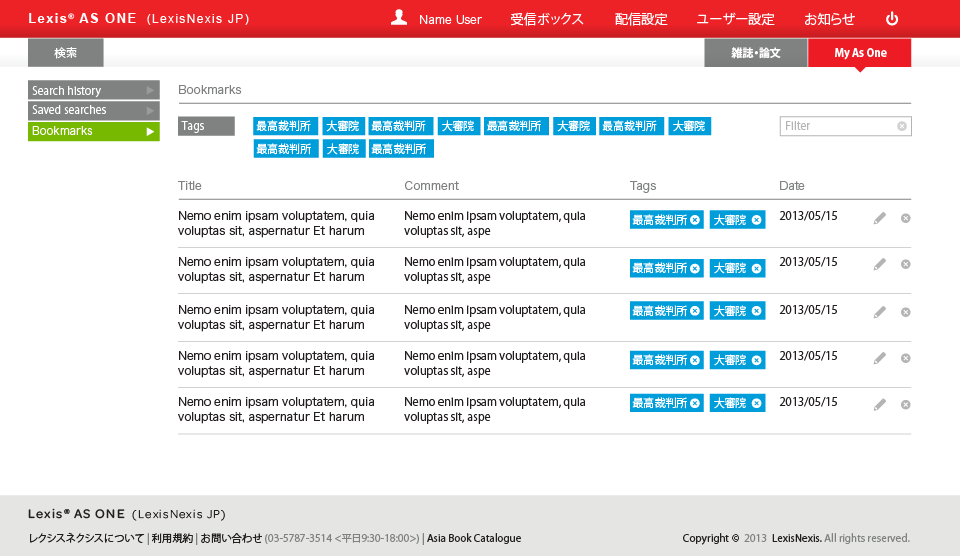Click the Name User link

[x=450, y=20]
